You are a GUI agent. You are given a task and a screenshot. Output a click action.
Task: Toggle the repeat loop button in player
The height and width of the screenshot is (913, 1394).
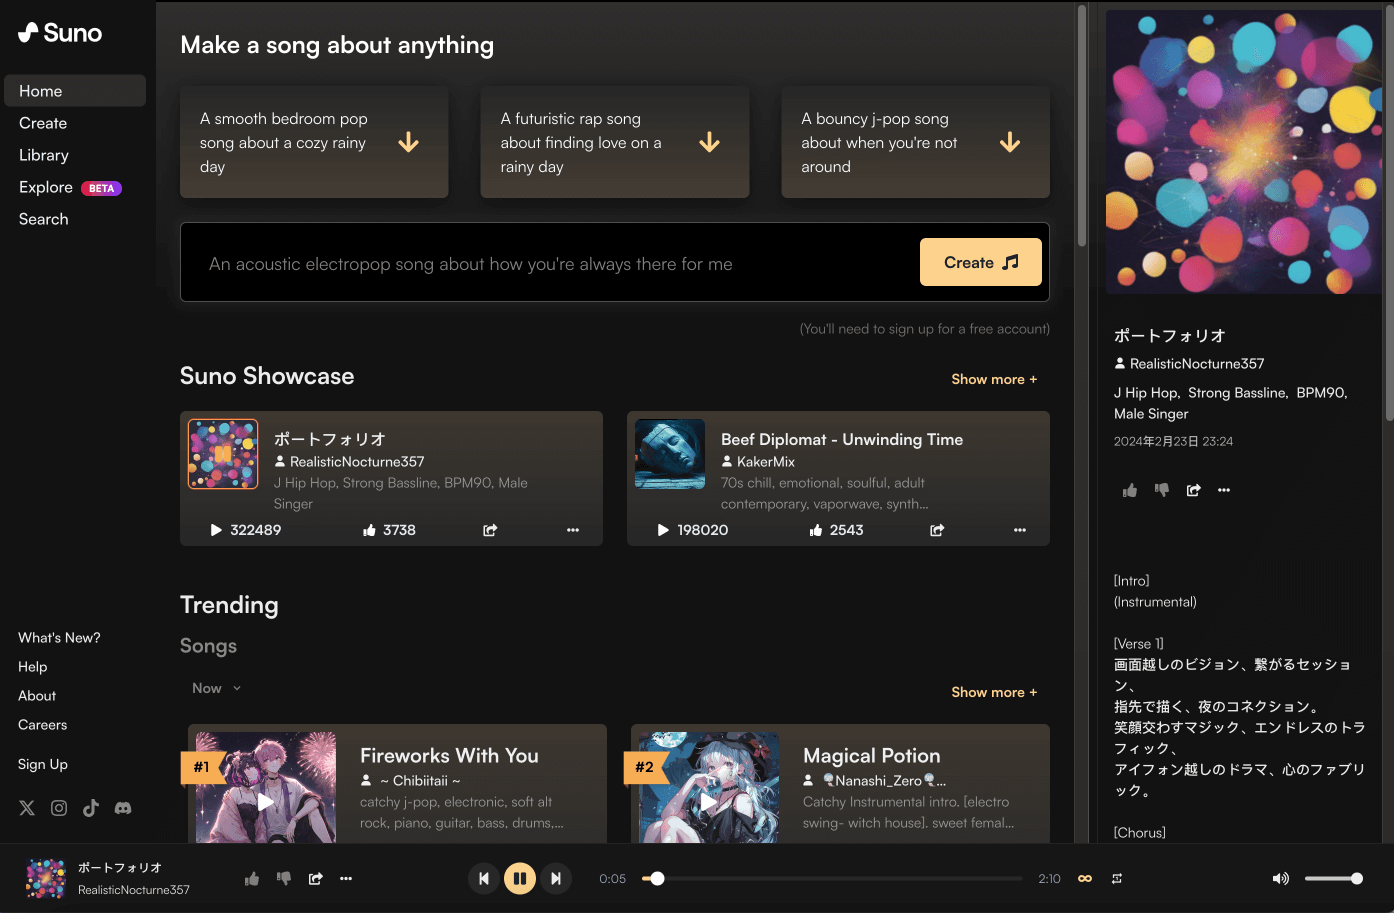[x=1117, y=878]
